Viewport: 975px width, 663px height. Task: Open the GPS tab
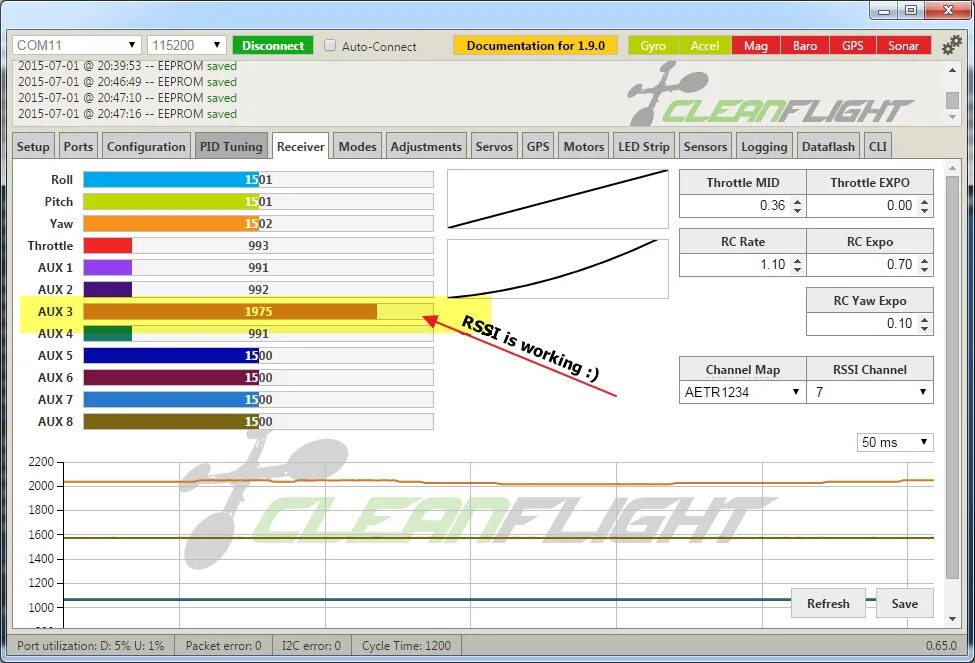pyautogui.click(x=538, y=147)
